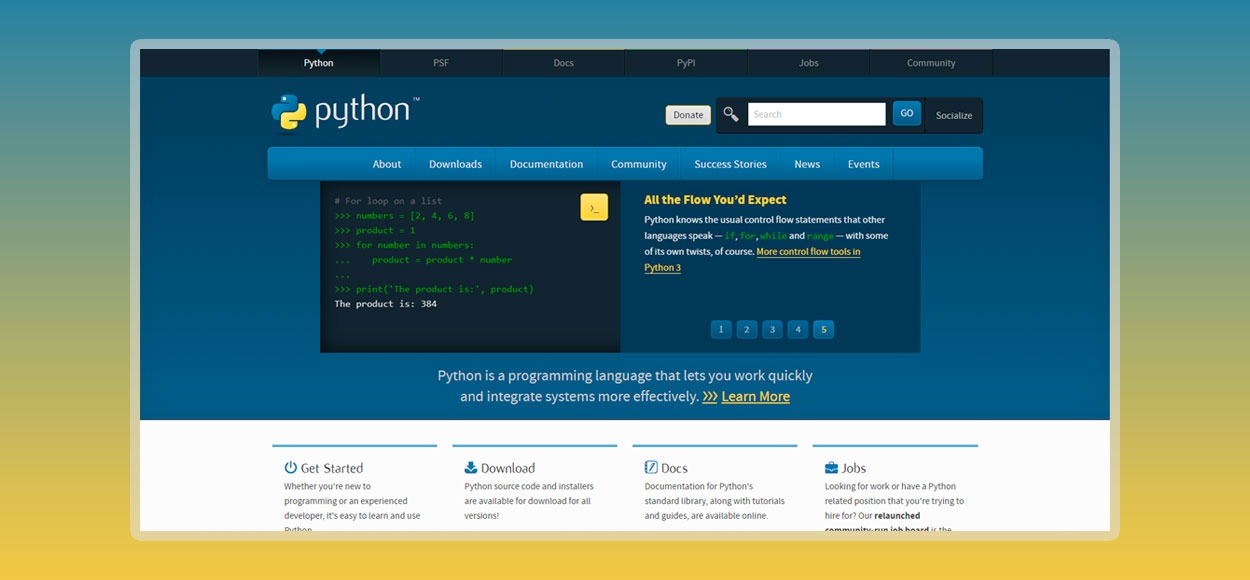Open the About navigation menu
The height and width of the screenshot is (580, 1250).
pyautogui.click(x=387, y=164)
